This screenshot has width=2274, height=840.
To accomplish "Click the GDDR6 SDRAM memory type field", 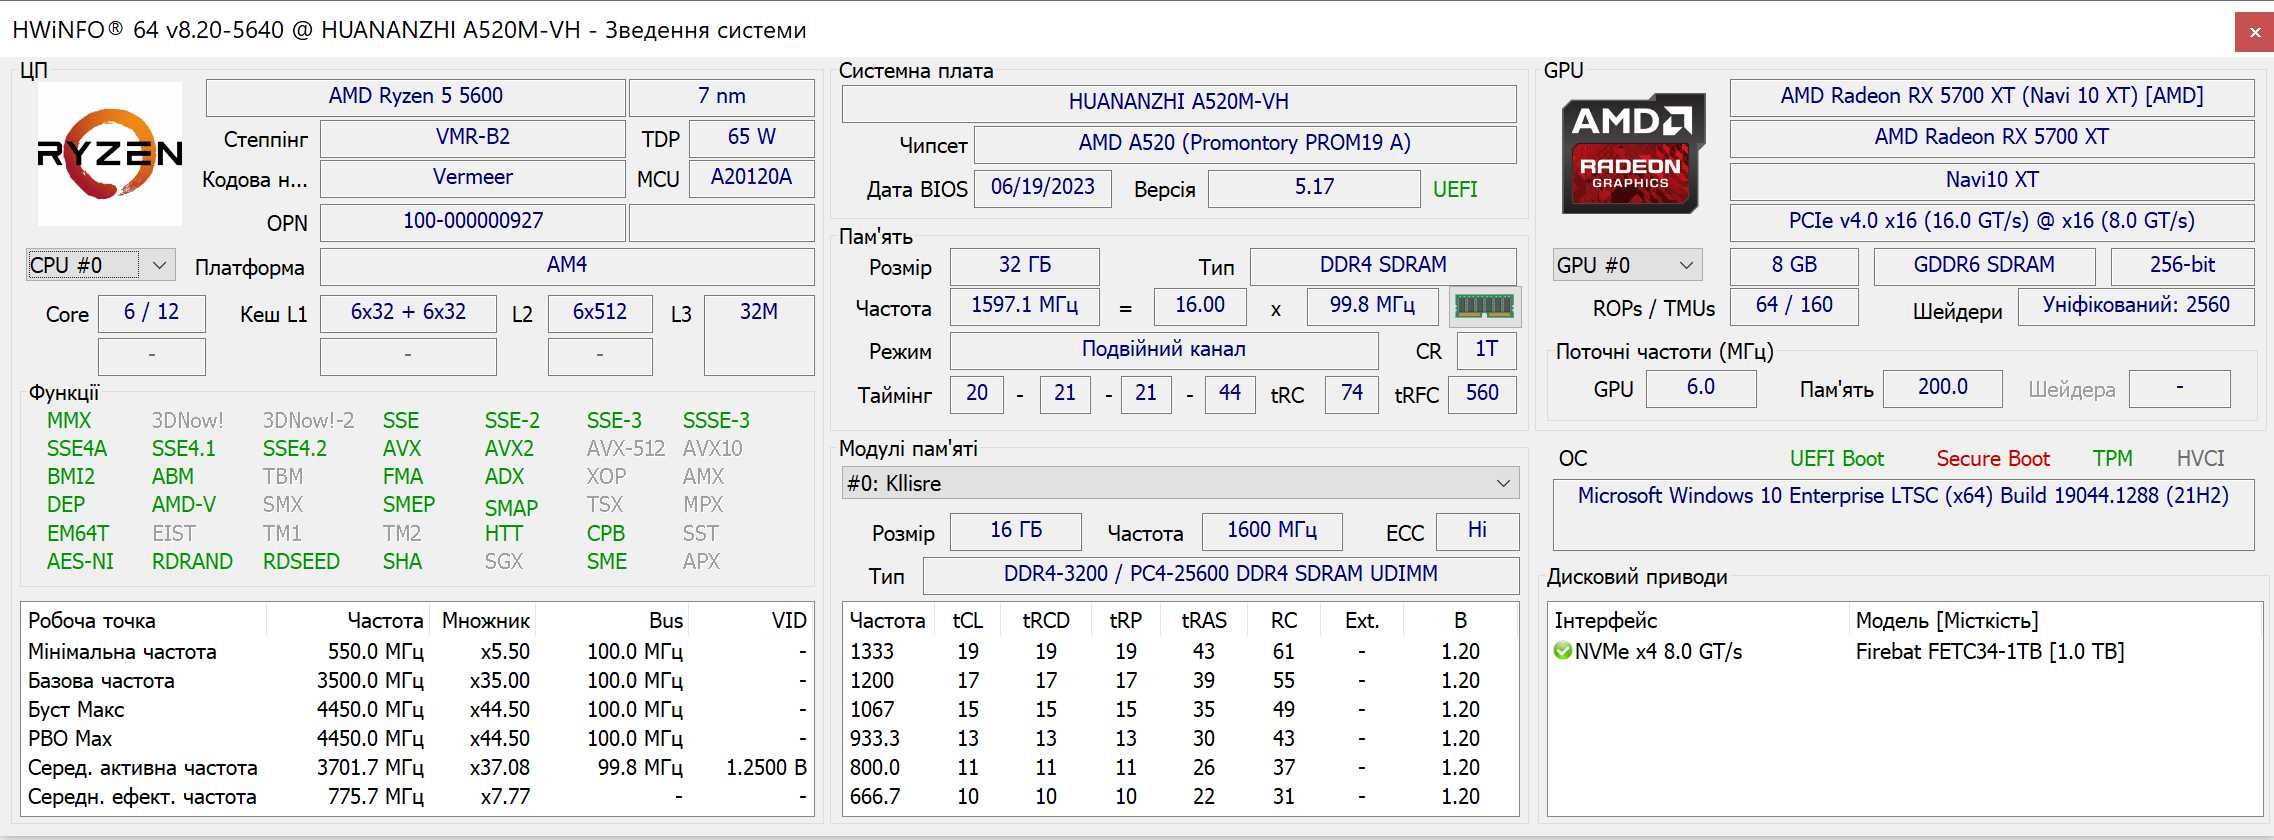I will click(1984, 266).
